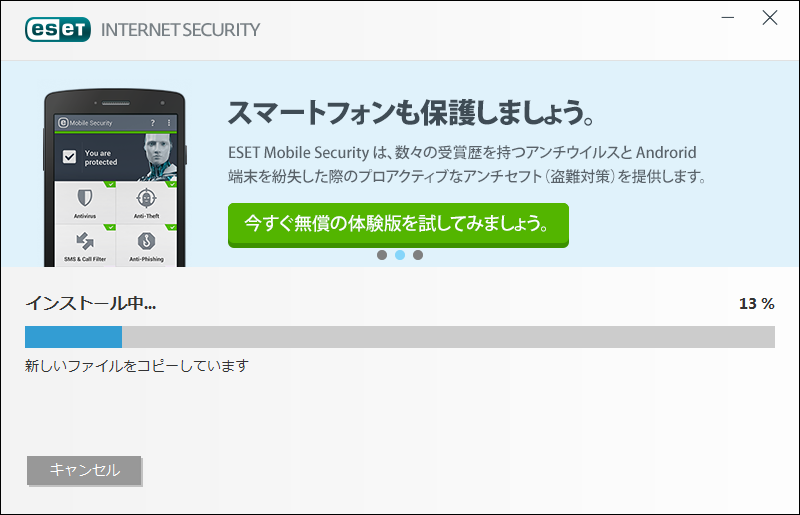Select the third carousel dot indicator

(x=418, y=255)
